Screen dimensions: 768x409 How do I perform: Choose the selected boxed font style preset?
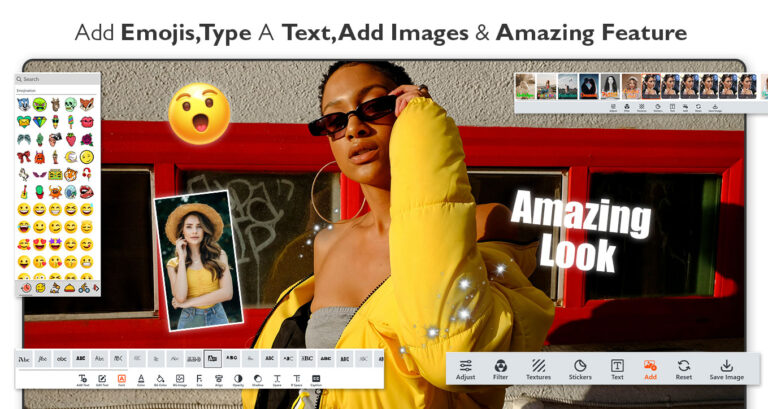click(x=212, y=358)
